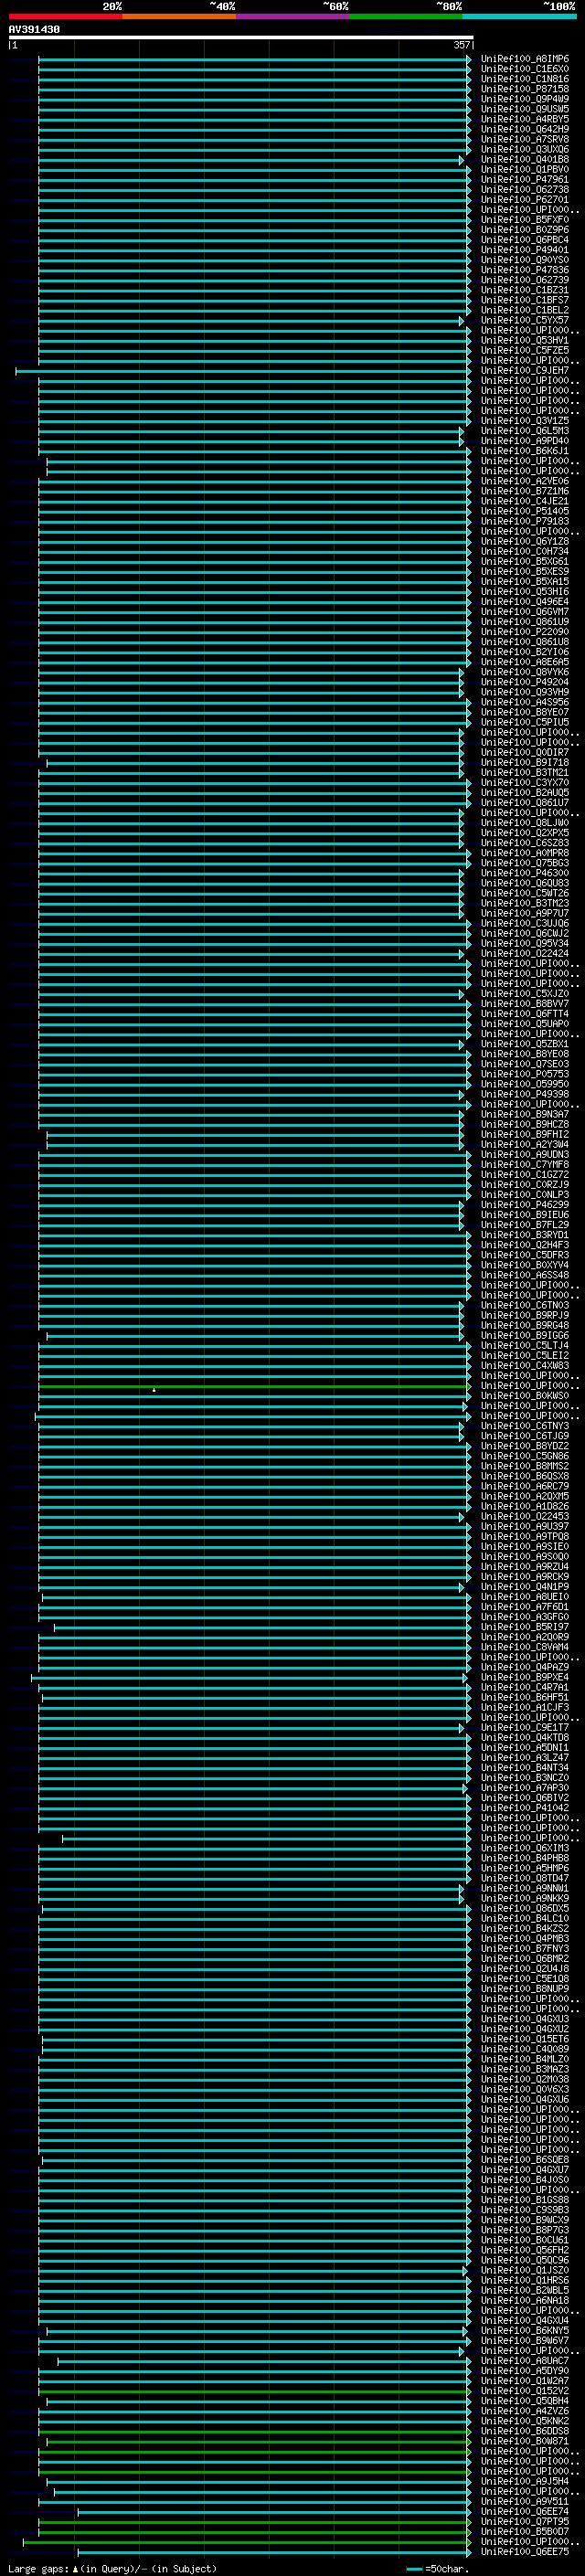Select hit label UniRef100_B0W871
The width and height of the screenshot is (585, 2576).
(524, 2441)
